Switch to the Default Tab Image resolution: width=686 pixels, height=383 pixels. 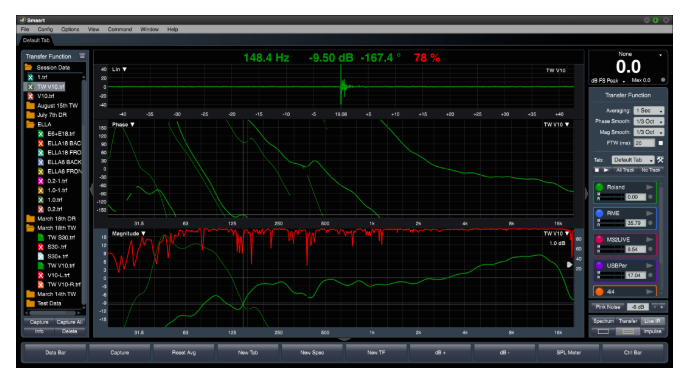coord(36,40)
